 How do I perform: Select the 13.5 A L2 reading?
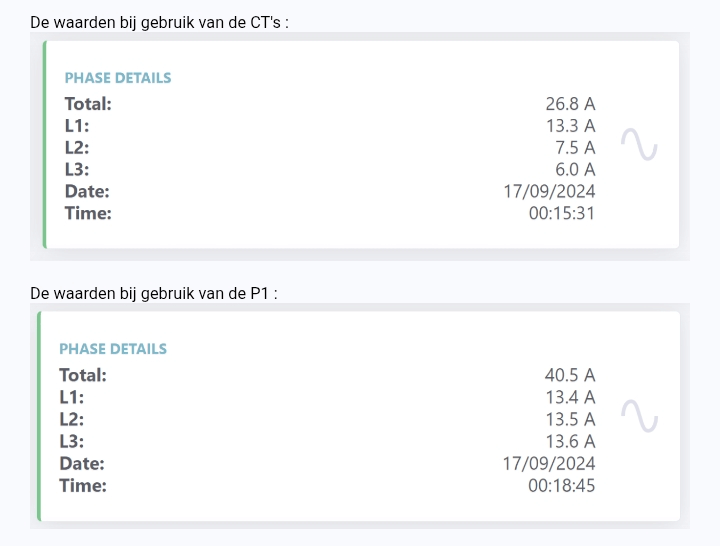click(570, 419)
